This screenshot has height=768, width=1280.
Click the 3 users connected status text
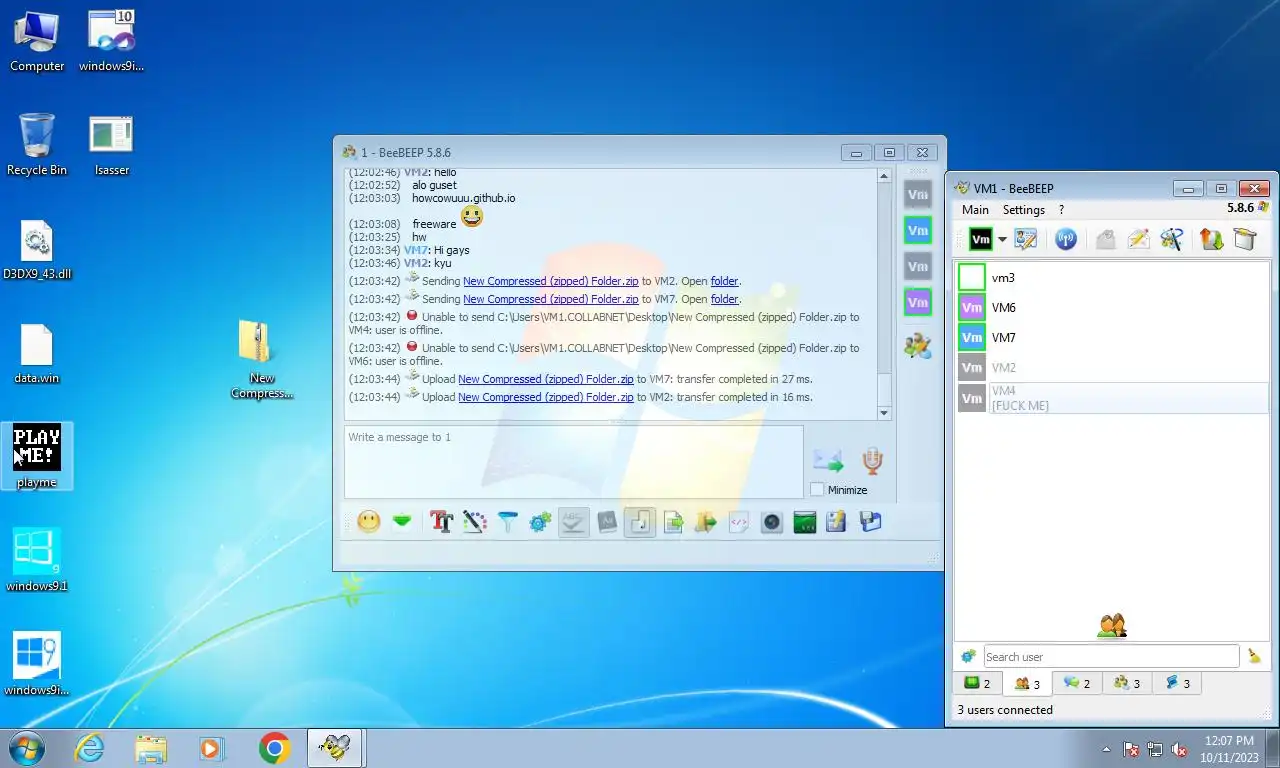click(x=1005, y=710)
